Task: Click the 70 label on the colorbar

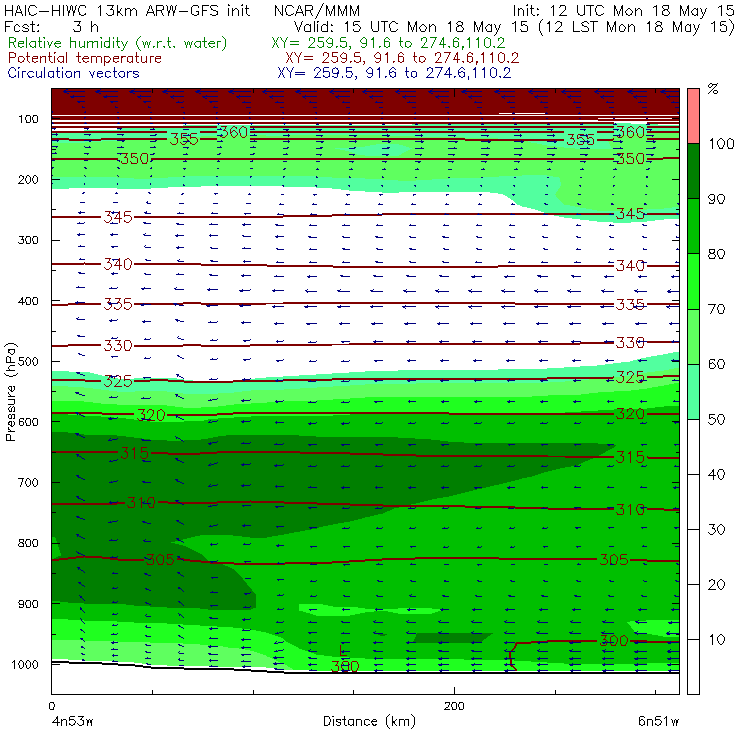Action: [716, 309]
